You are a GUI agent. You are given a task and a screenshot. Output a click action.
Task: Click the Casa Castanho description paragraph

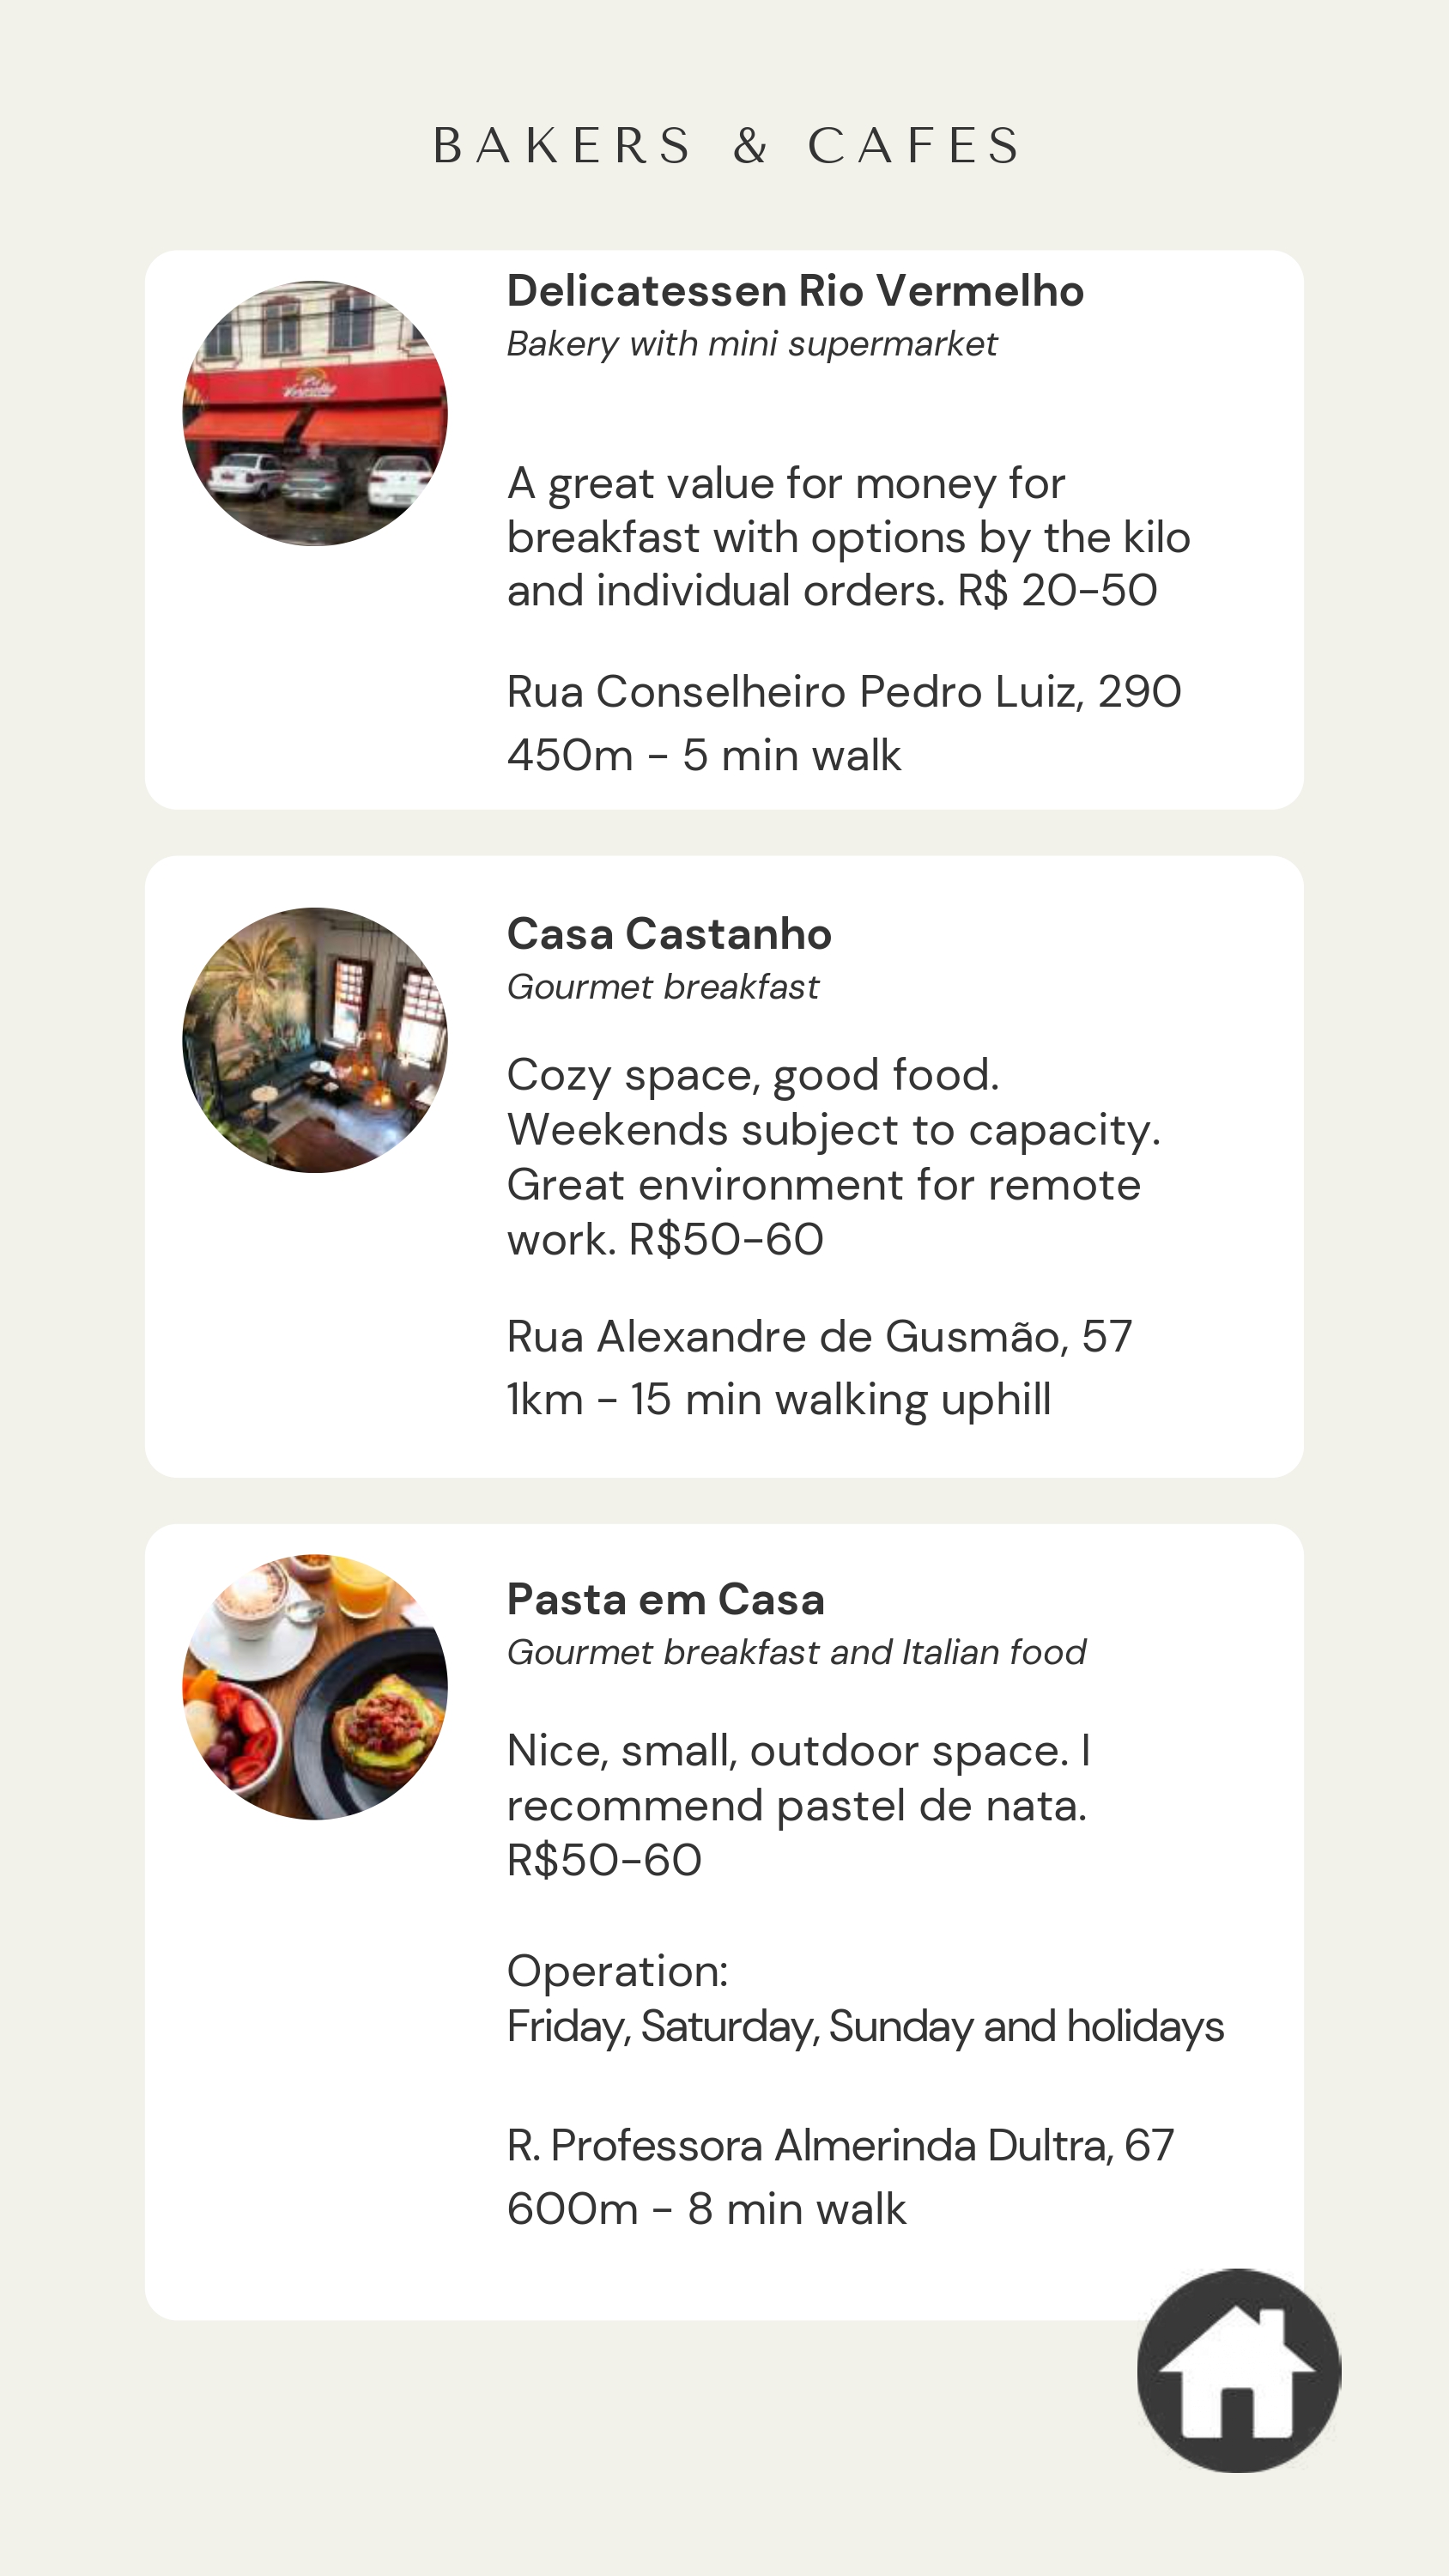tap(833, 1157)
